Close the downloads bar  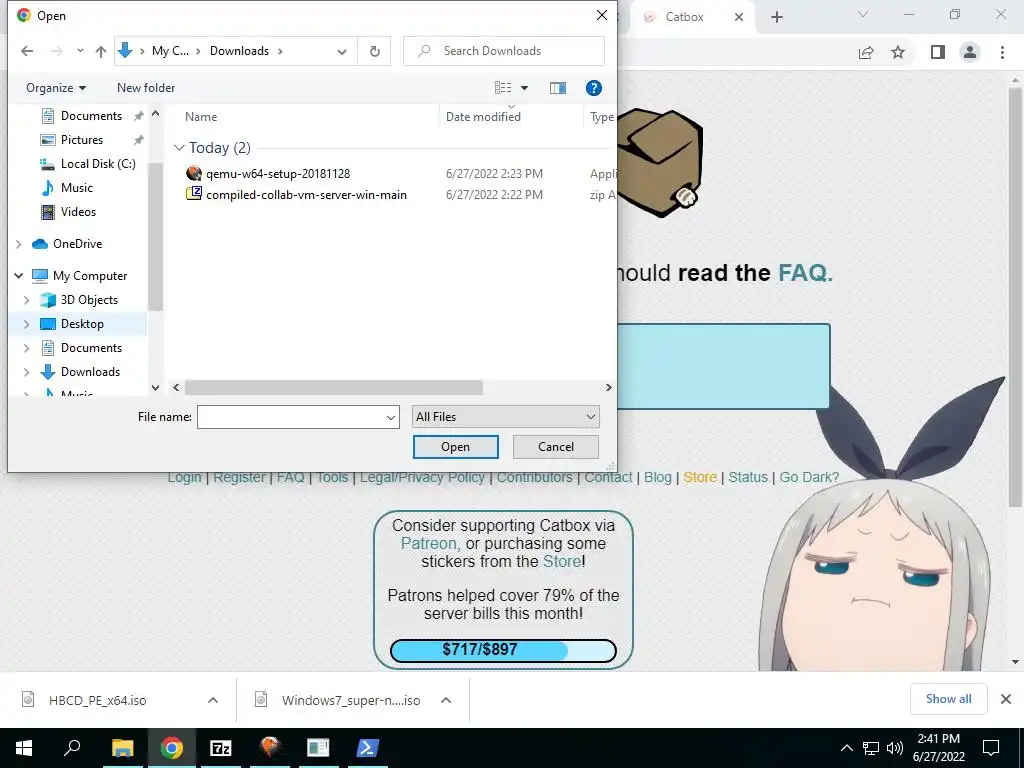1006,699
